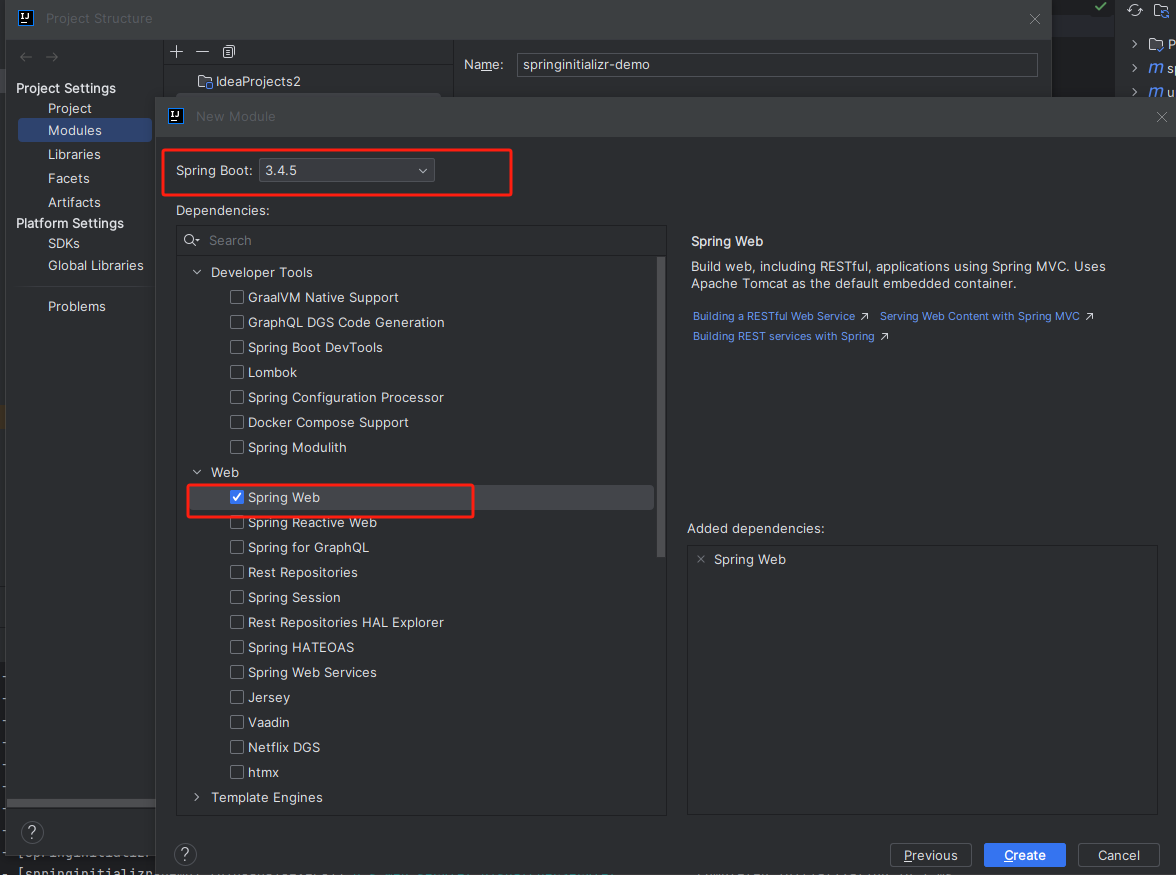The height and width of the screenshot is (875, 1176).
Task: Check GraalVM Native Support
Action: pos(237,297)
